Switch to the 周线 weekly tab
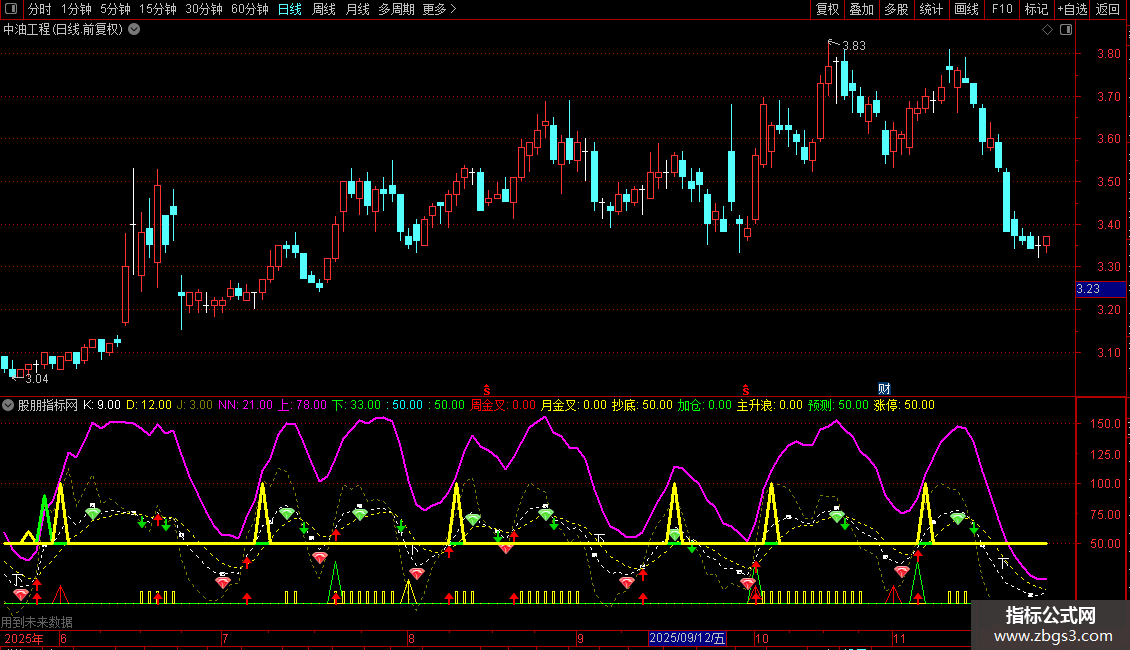Image resolution: width=1130 pixels, height=650 pixels. 324,9
